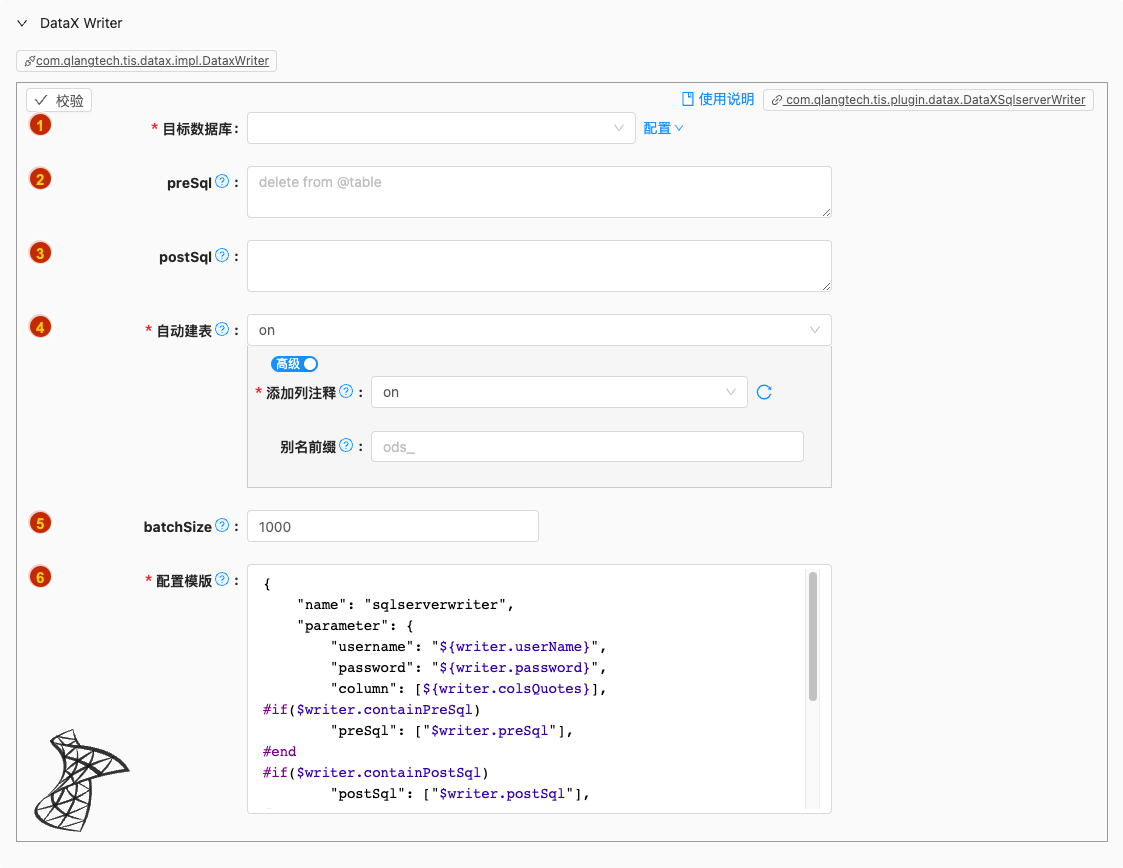Viewport: 1123px width, 868px height.
Task: Open the com.qlangtech.tis.datax.impl.DataxWriter link
Action: (x=146, y=61)
